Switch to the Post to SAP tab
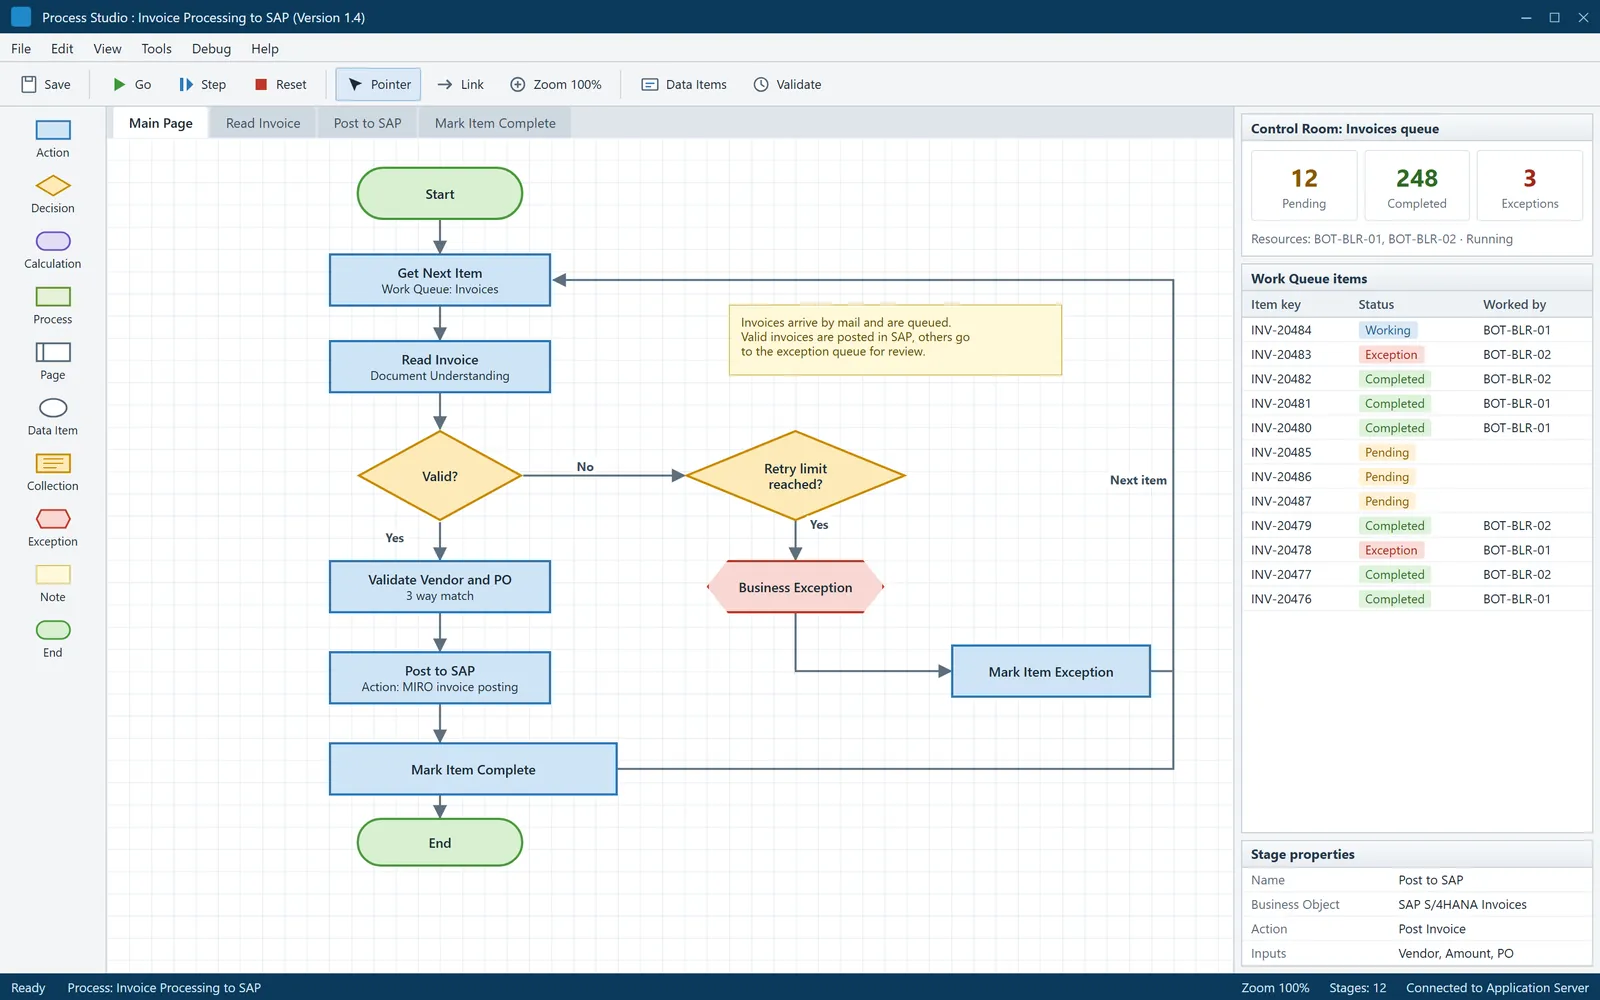The width and height of the screenshot is (1600, 1000). (367, 123)
